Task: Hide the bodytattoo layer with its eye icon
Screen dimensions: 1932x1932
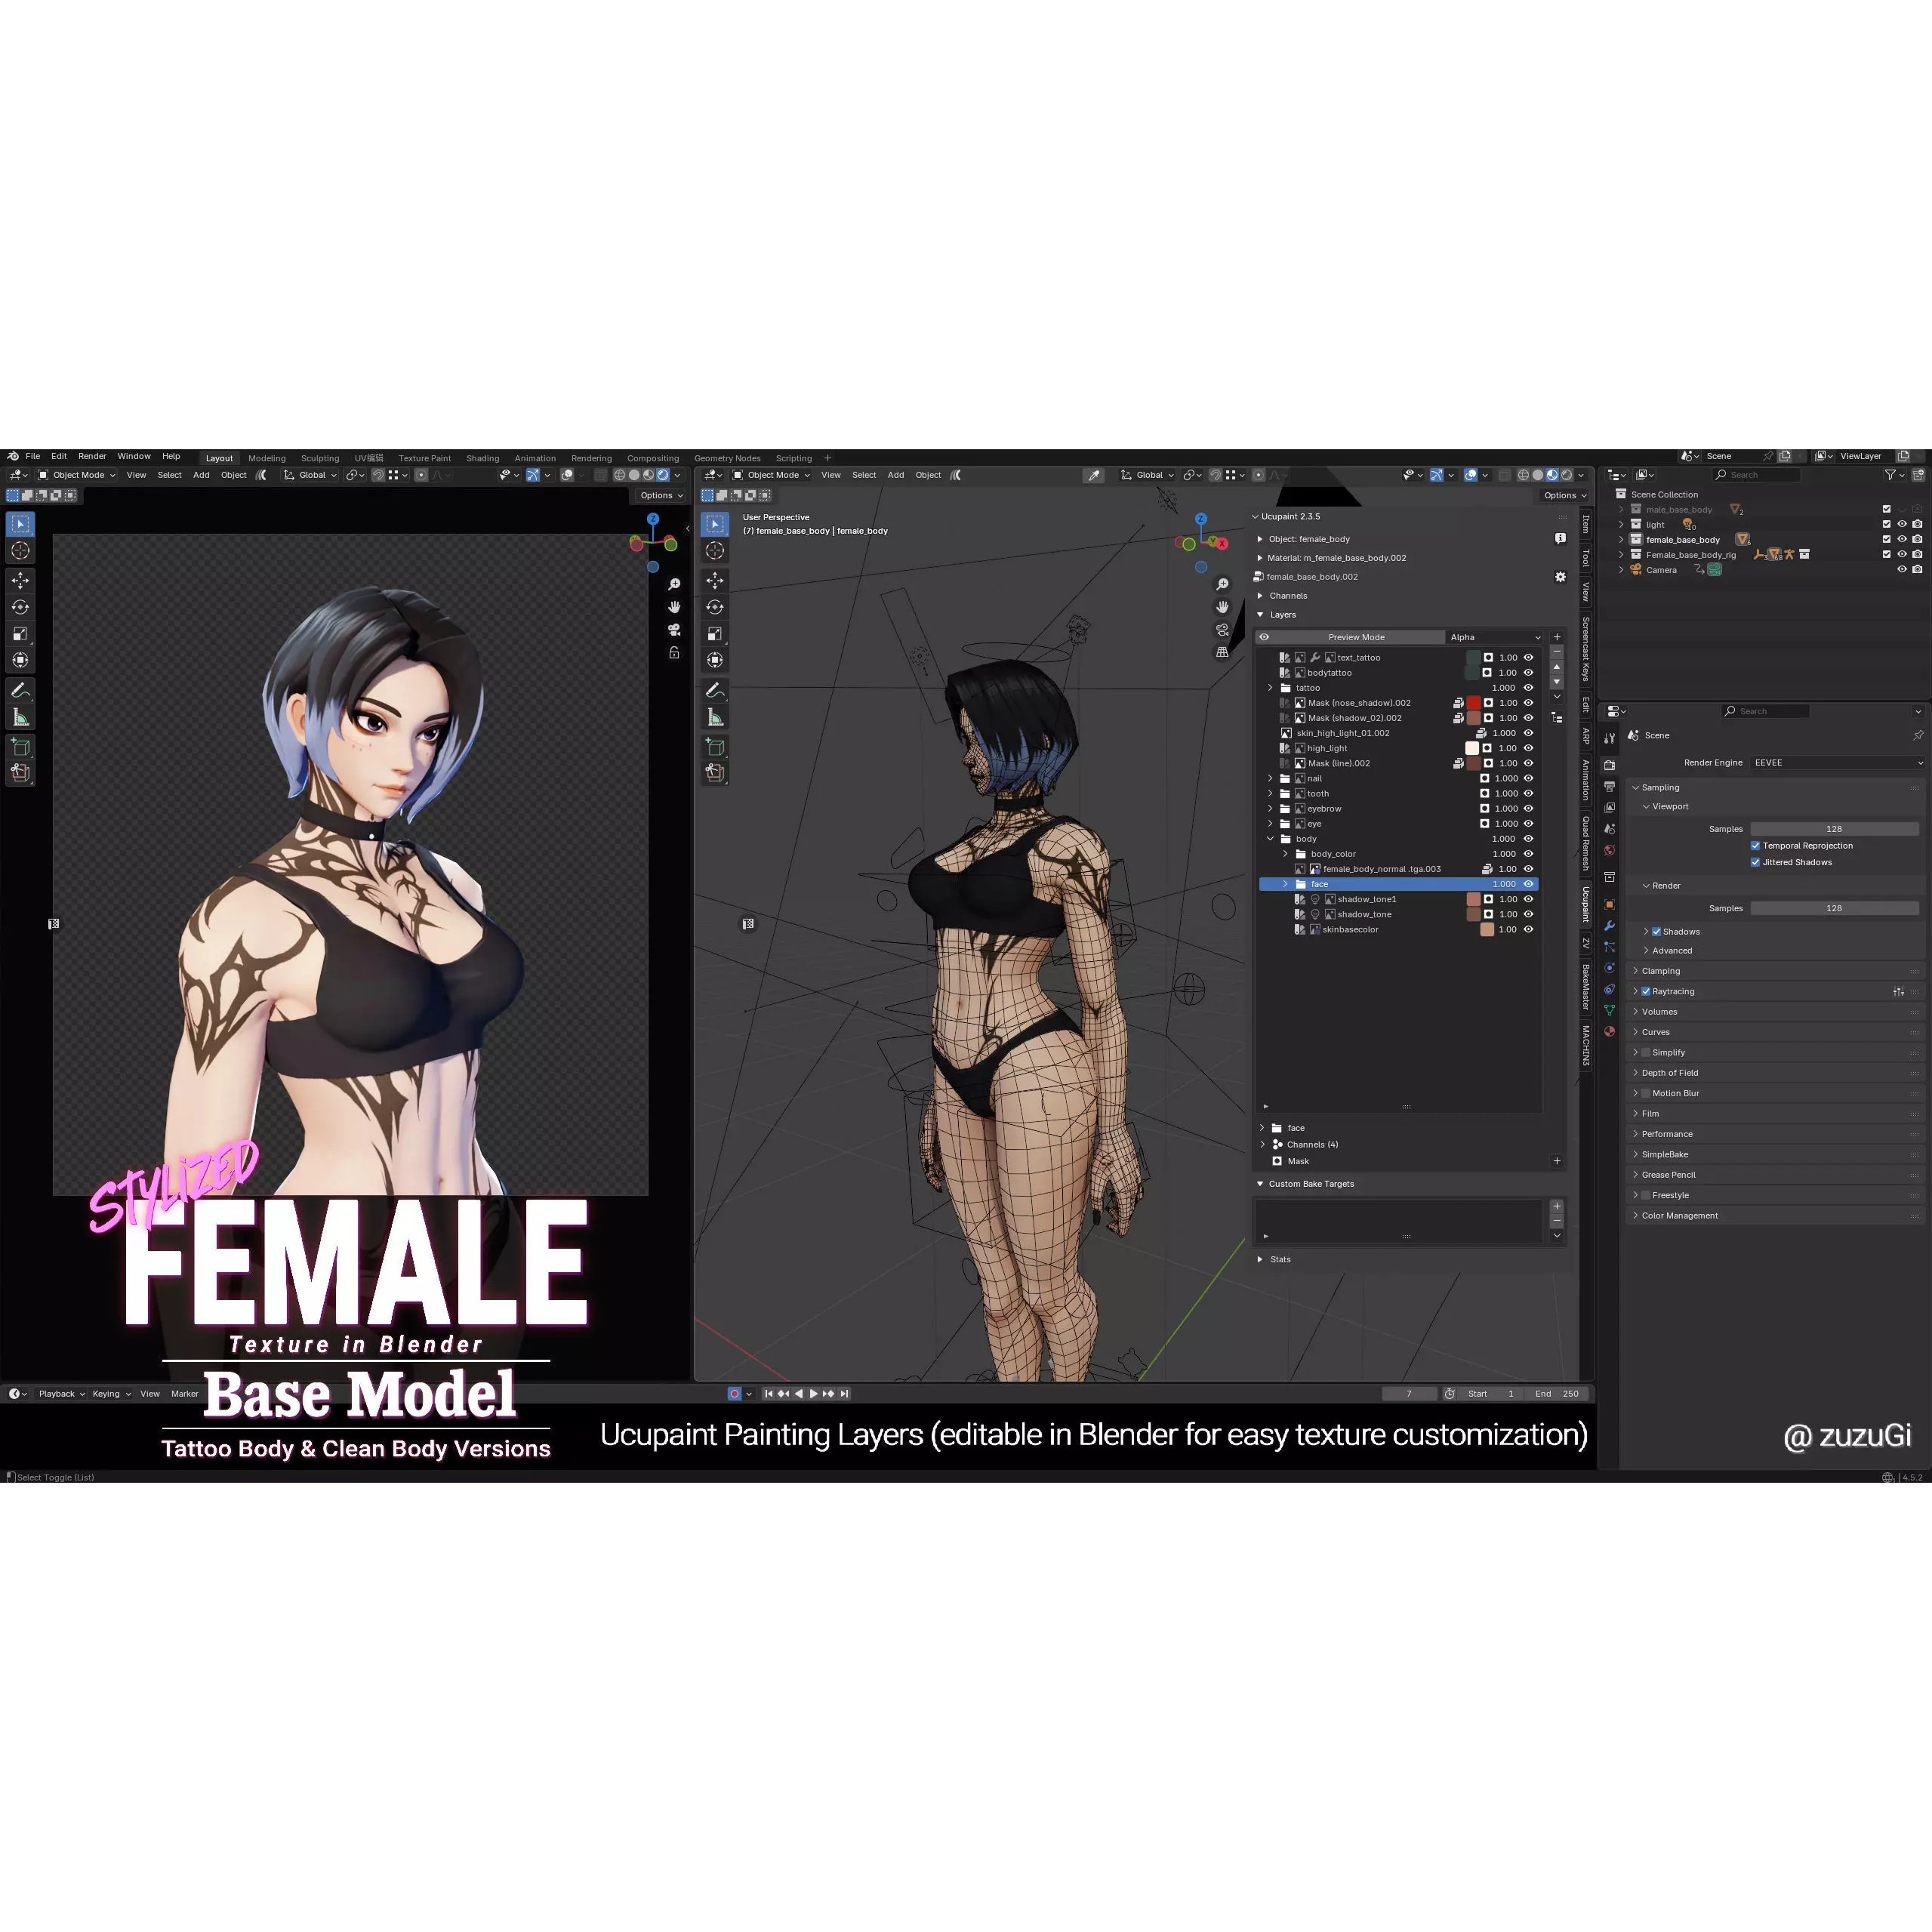Action: coord(1529,673)
